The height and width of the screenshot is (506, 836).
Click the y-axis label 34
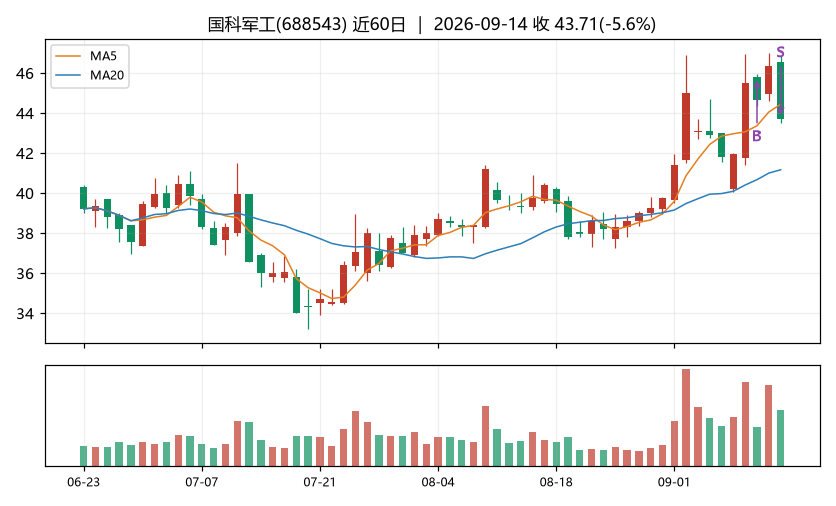(25, 314)
